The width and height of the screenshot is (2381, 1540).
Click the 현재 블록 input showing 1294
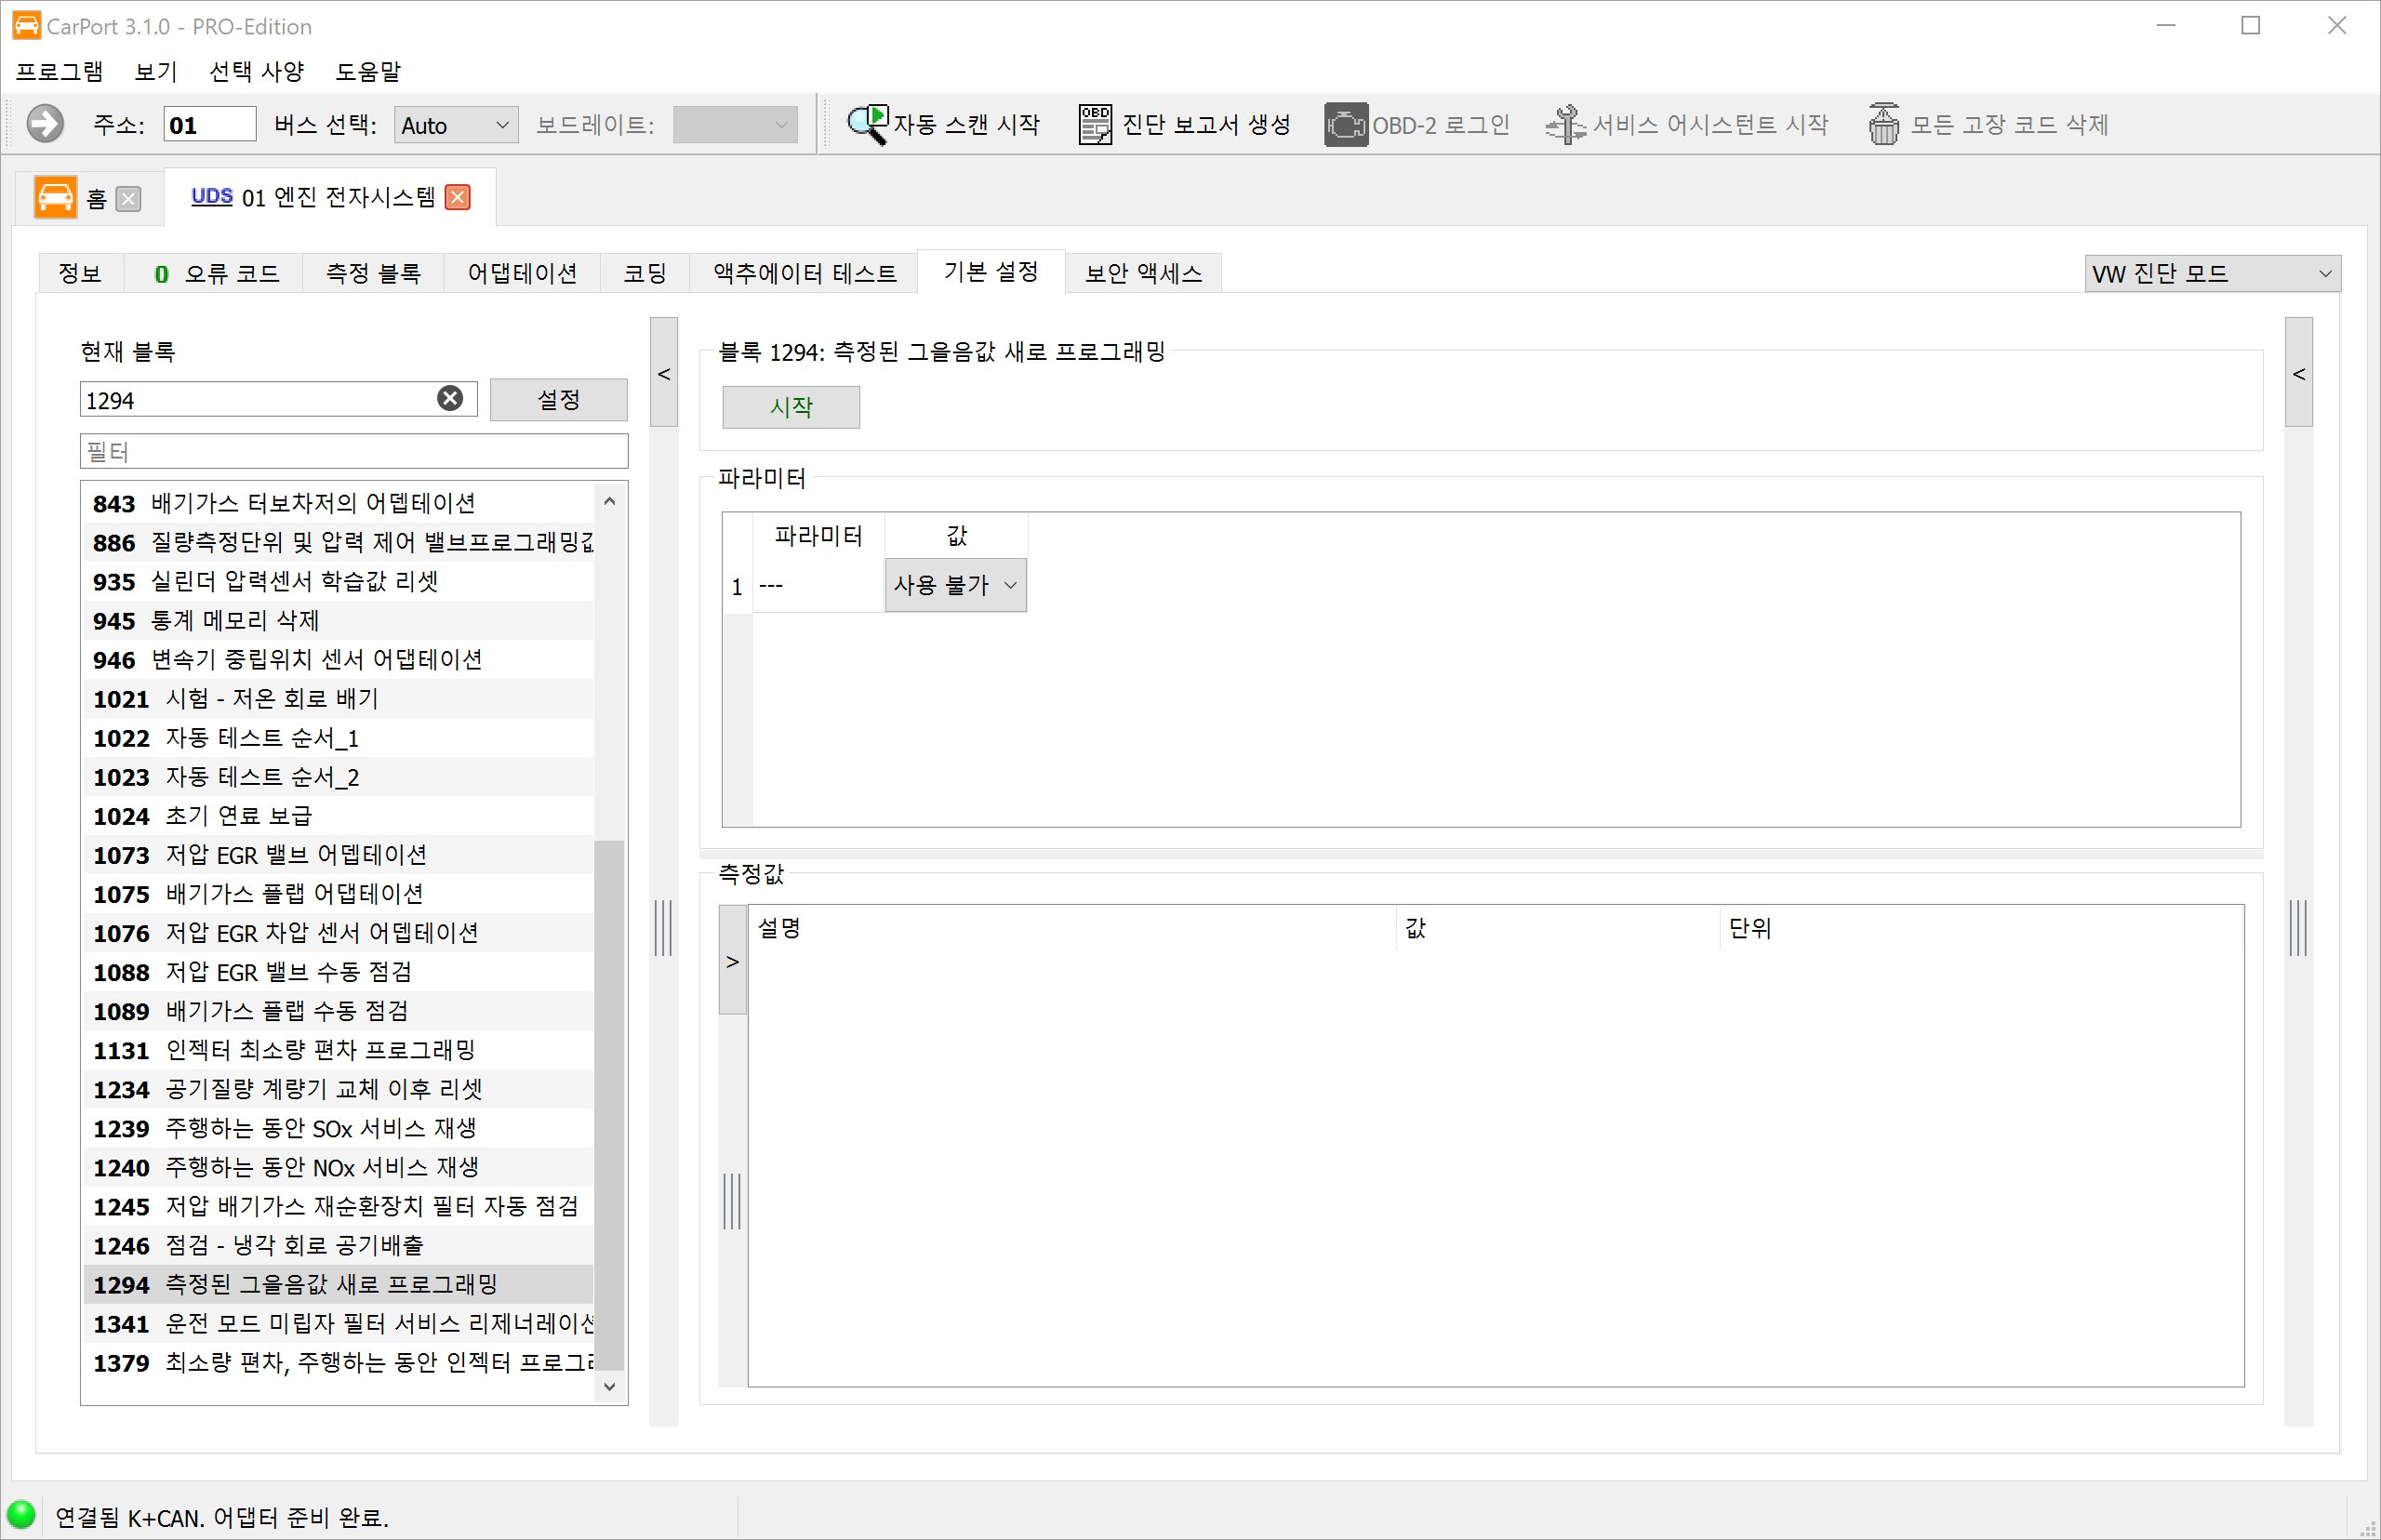(x=278, y=399)
